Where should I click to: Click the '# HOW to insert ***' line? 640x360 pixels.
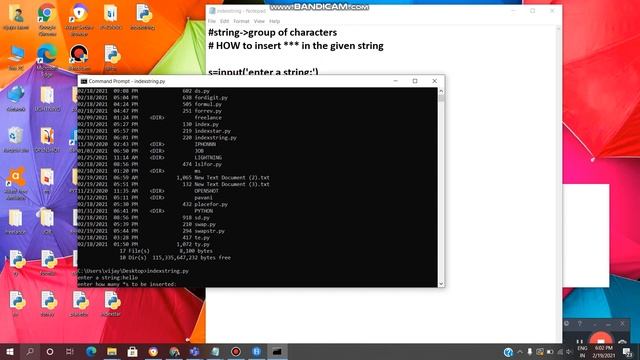tap(296, 46)
